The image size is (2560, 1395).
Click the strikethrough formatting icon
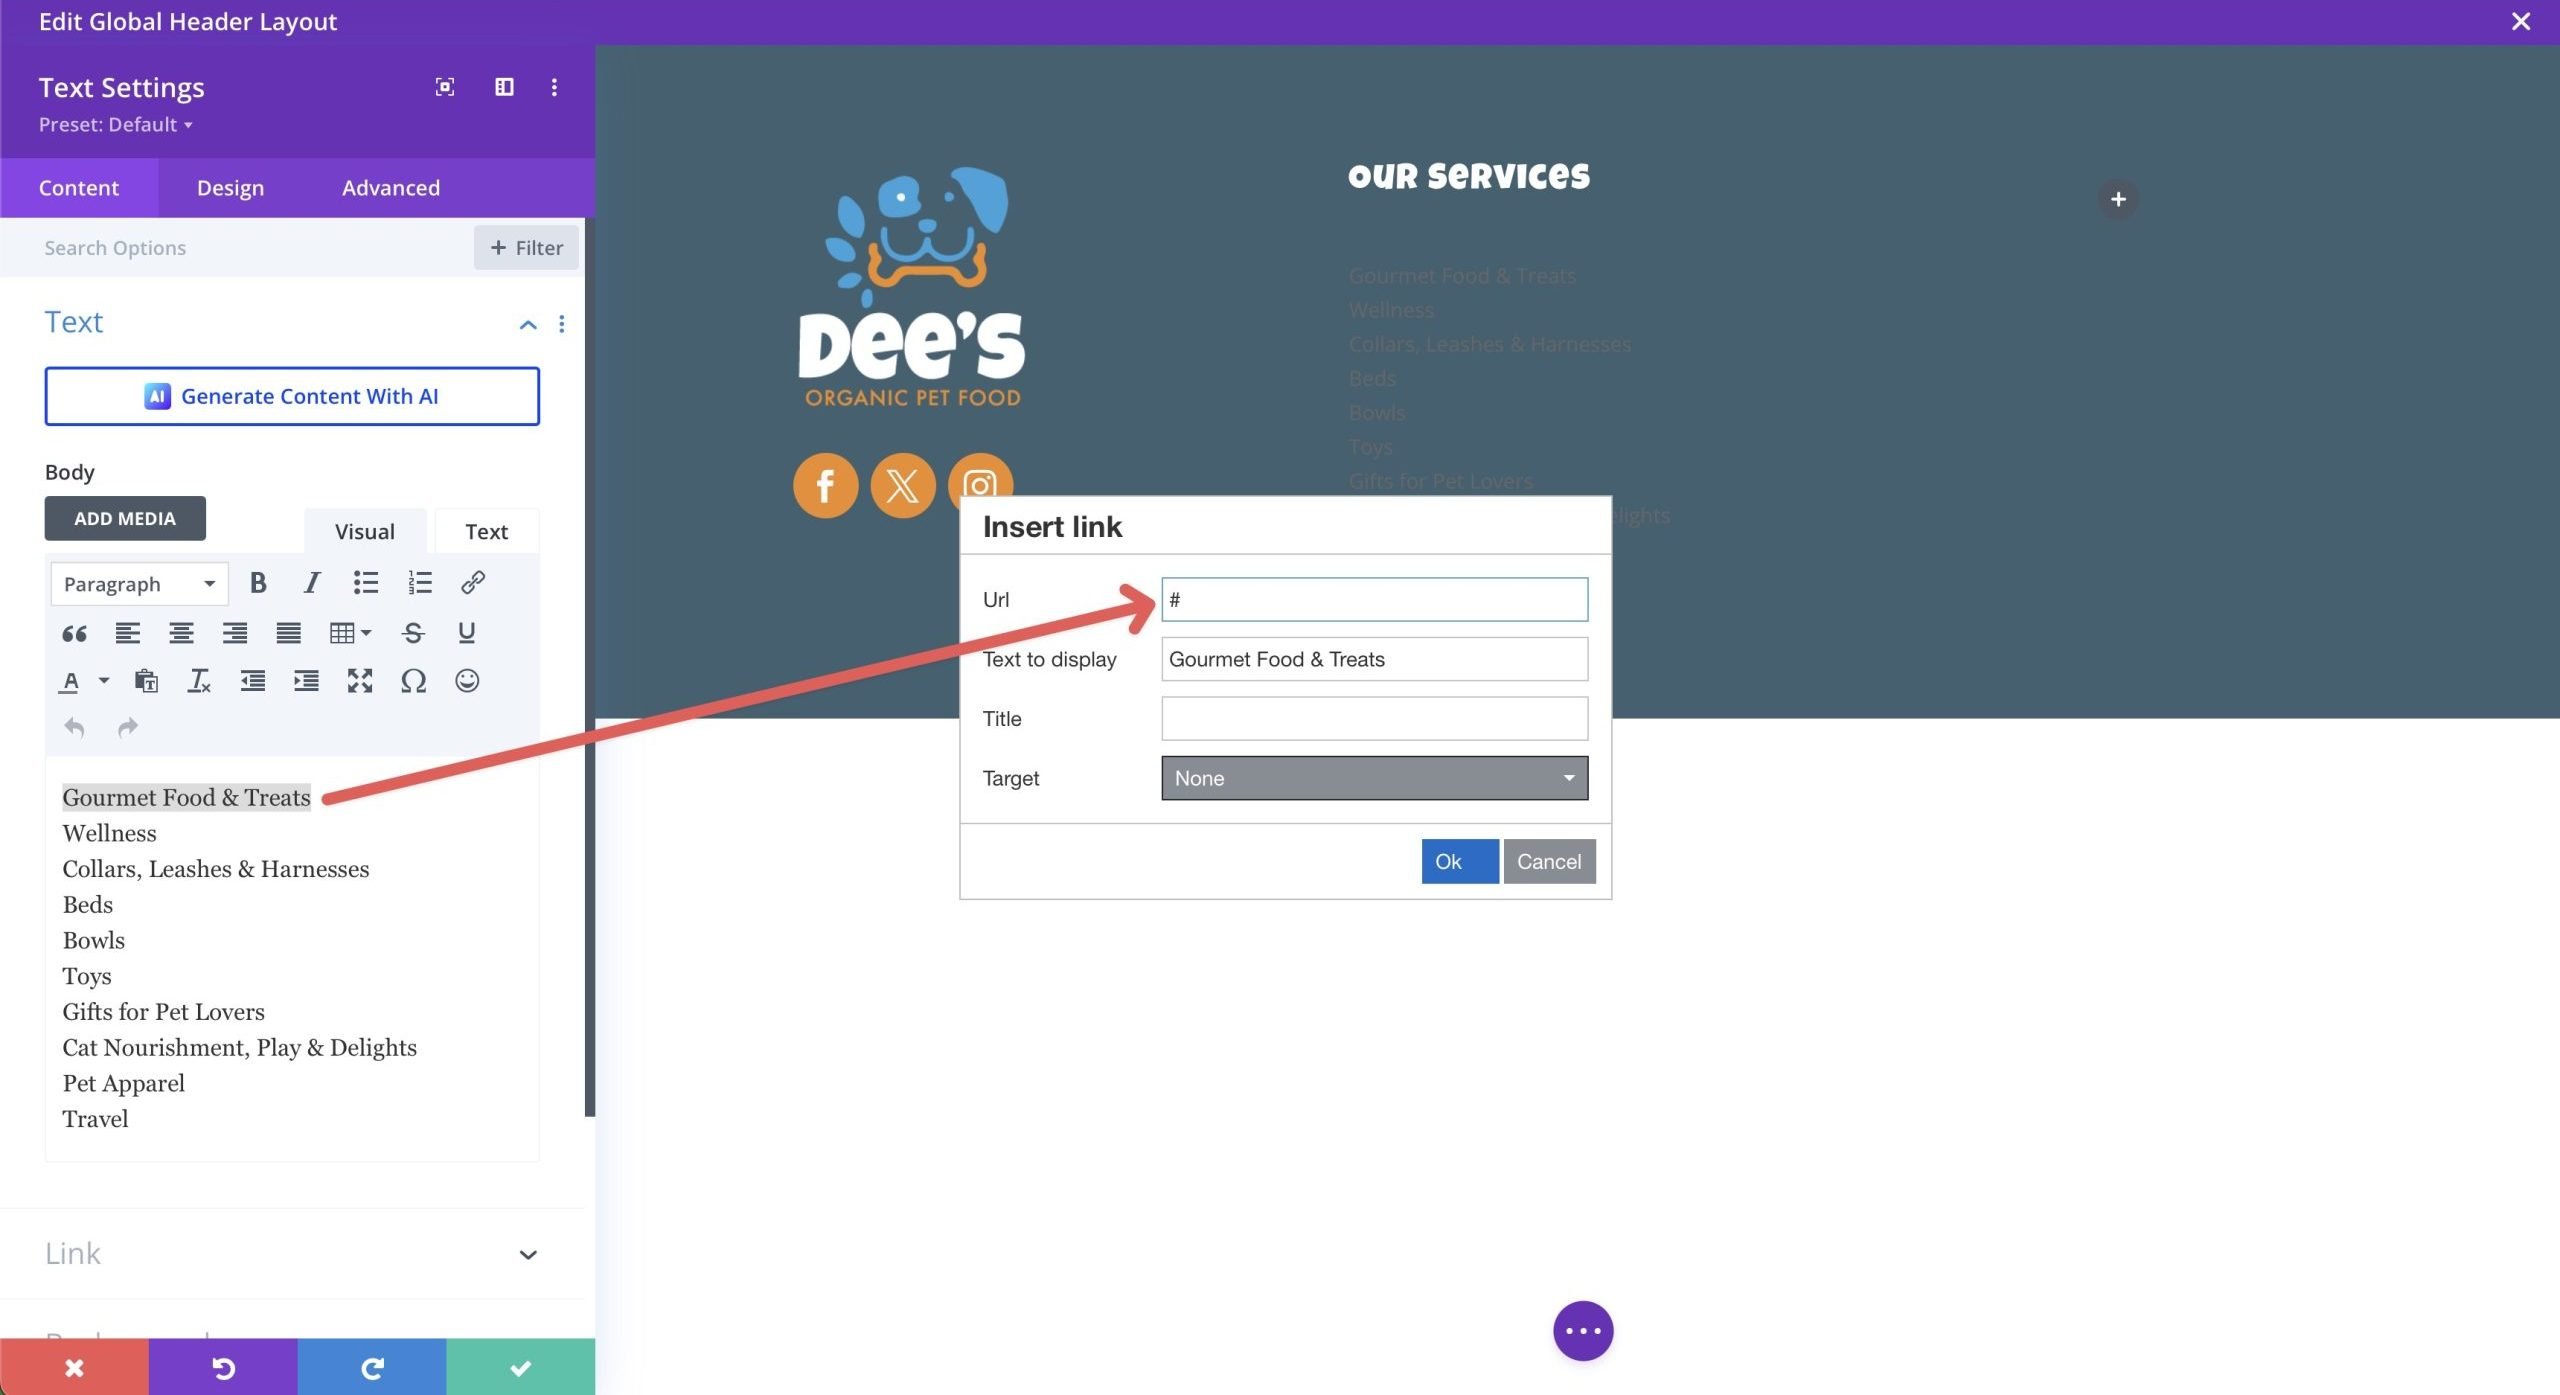(x=410, y=632)
